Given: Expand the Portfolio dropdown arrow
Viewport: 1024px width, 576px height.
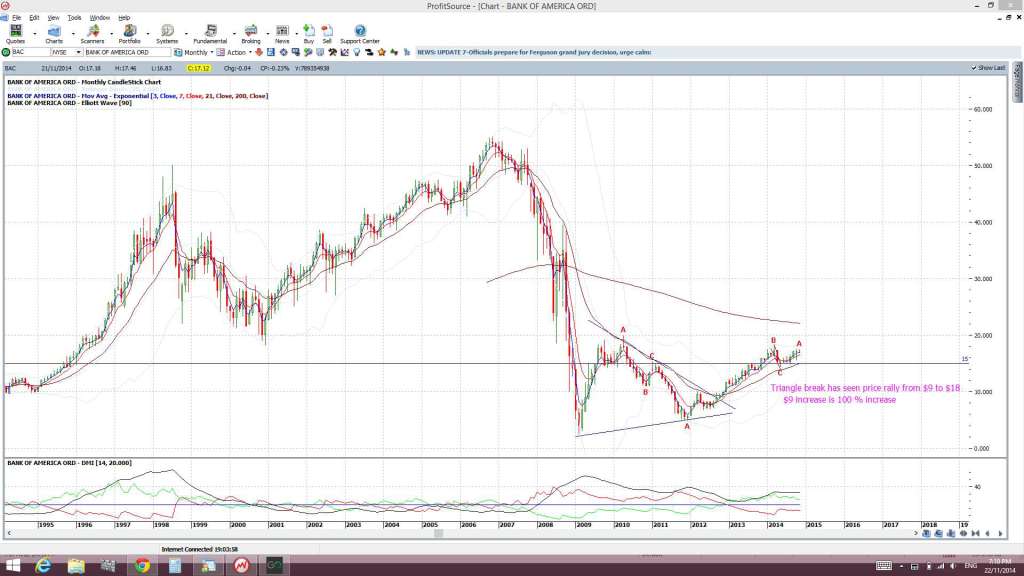Looking at the screenshot, I should click(x=148, y=33).
